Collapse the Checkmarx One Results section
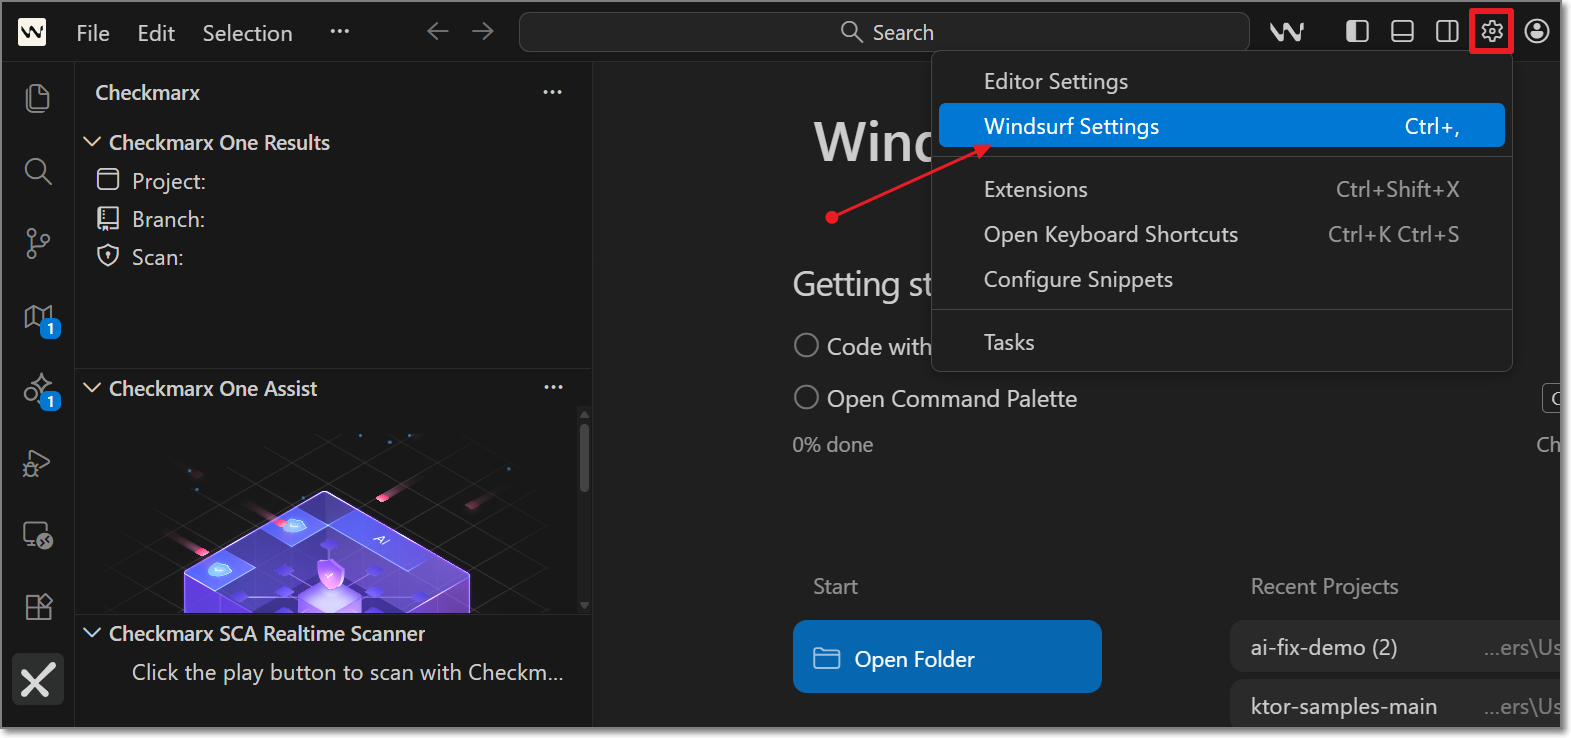 point(92,142)
